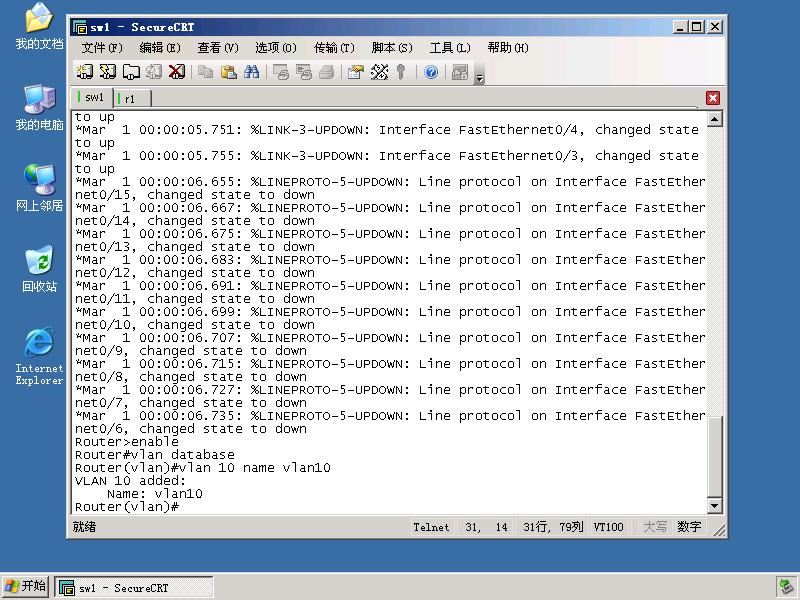Click the Connect in Tab icon
800x600 pixels.
131,72
